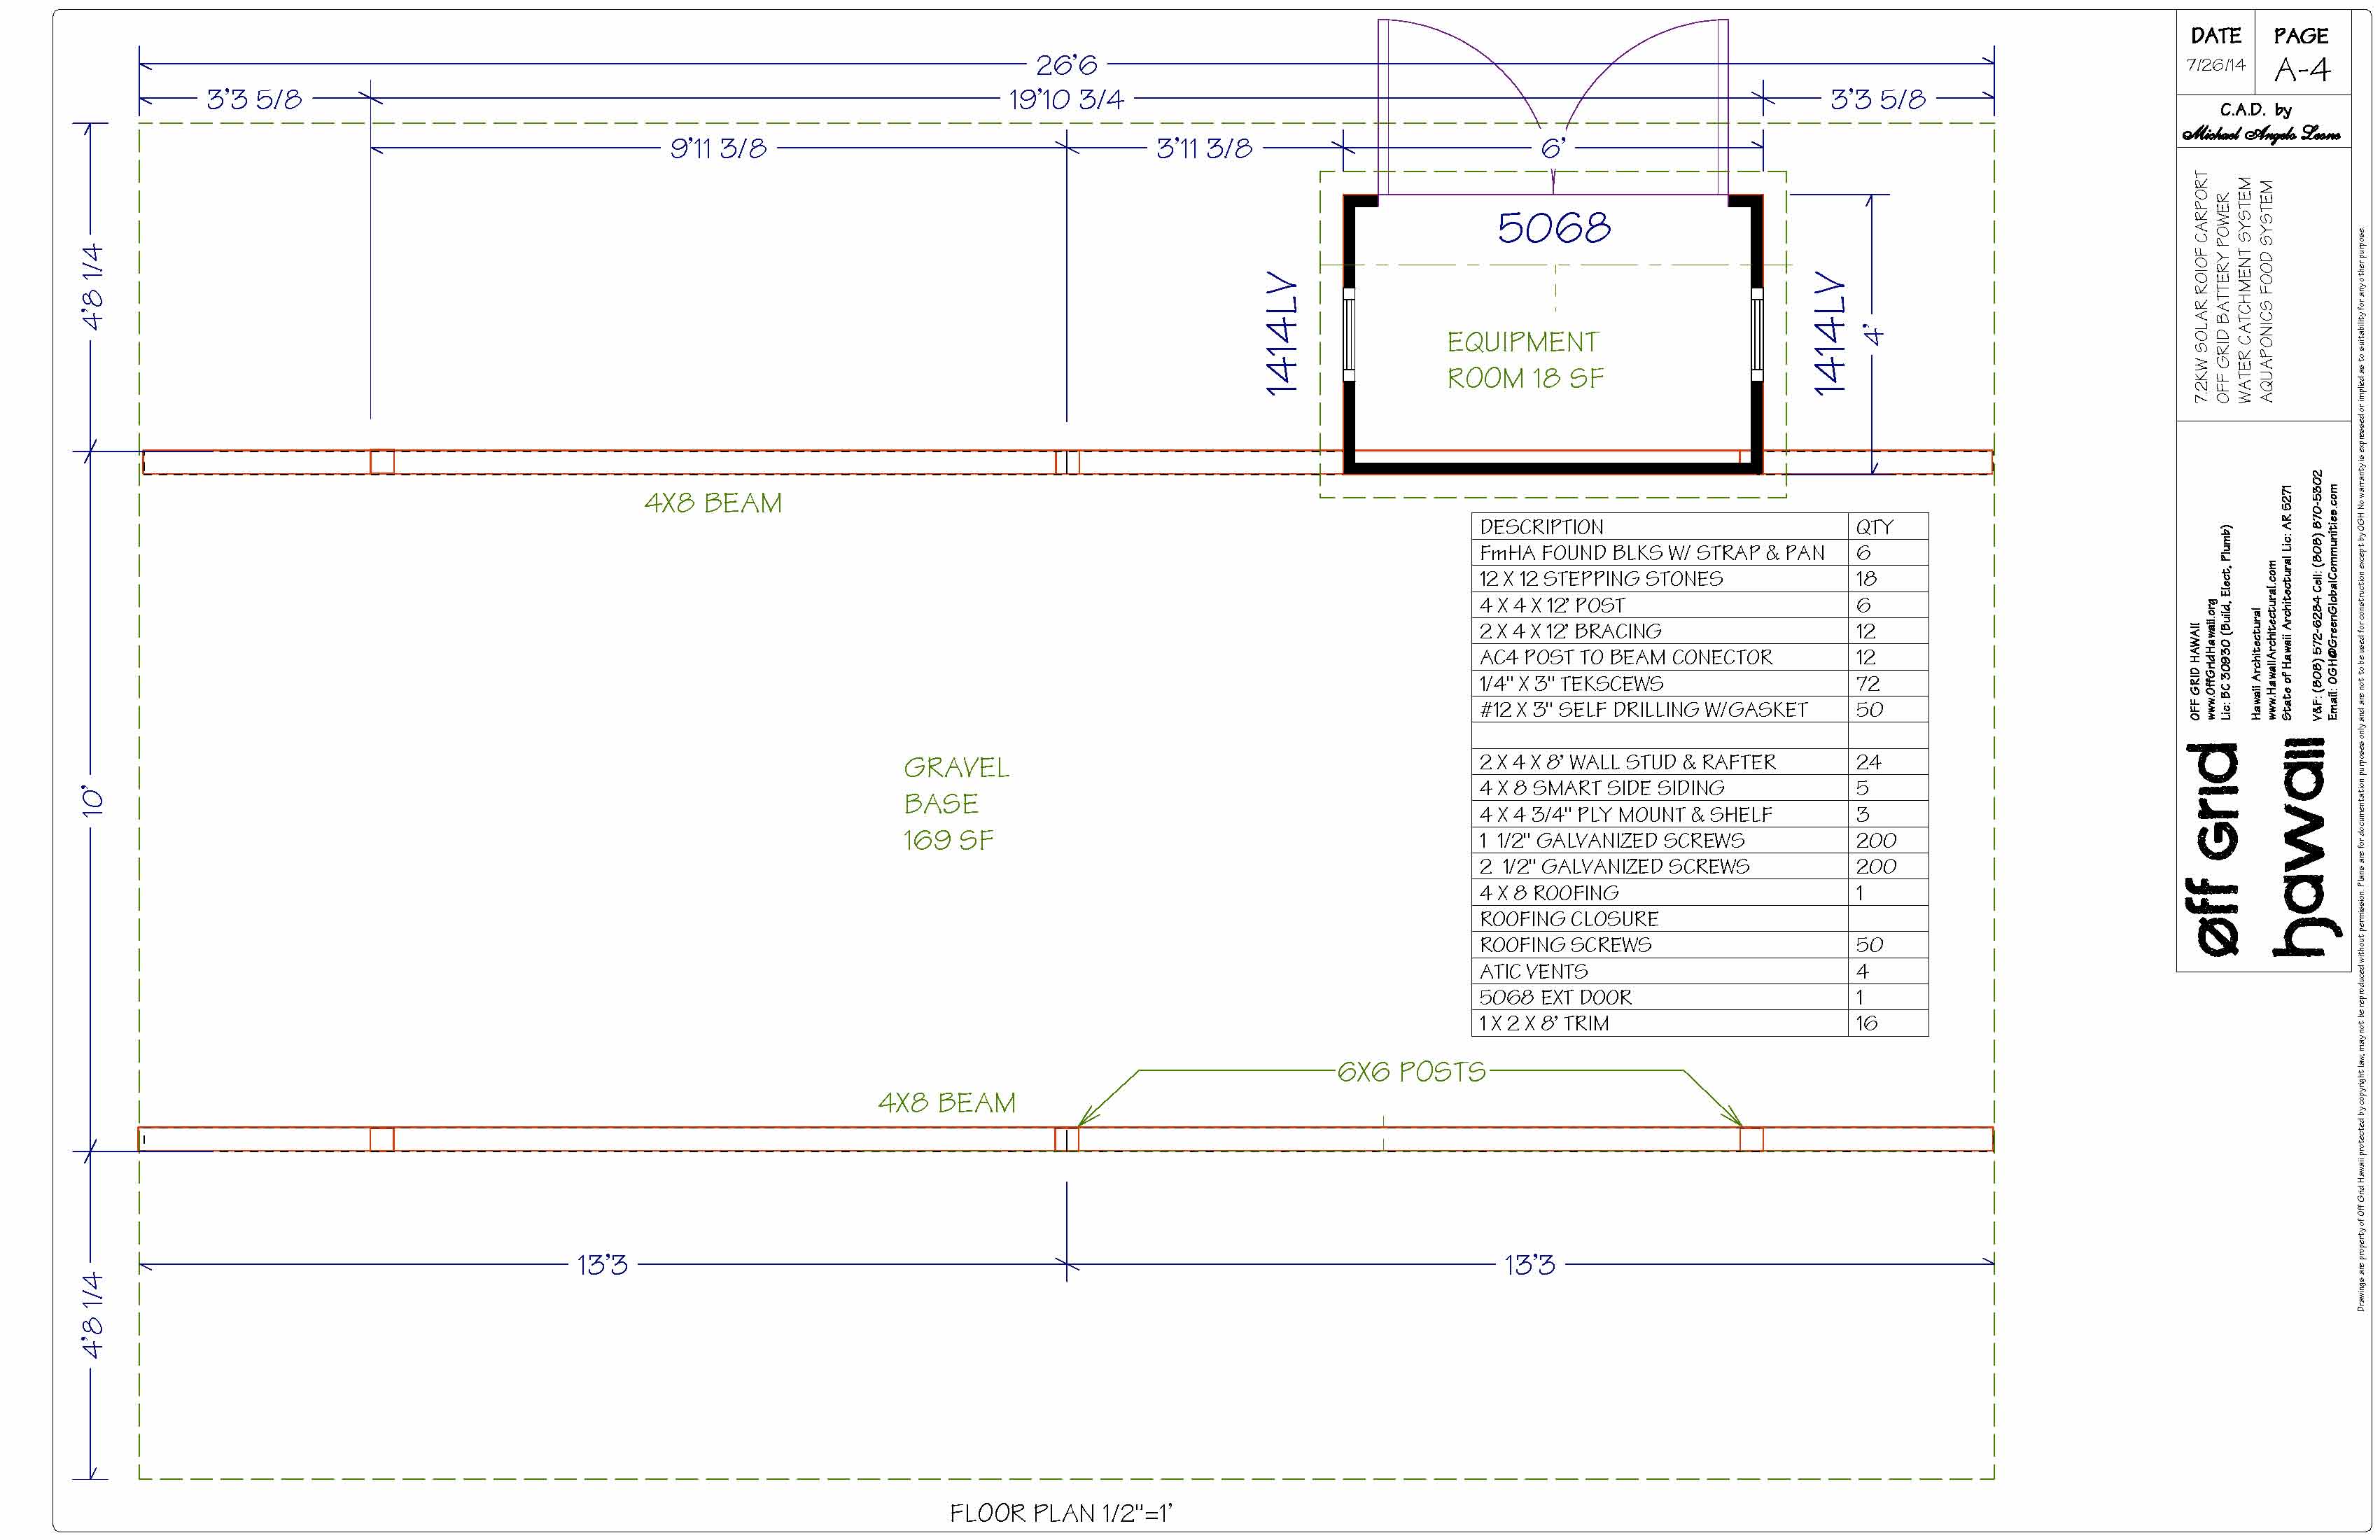Click the 1 X 2 X 8' TRIM row

coord(1699,1023)
